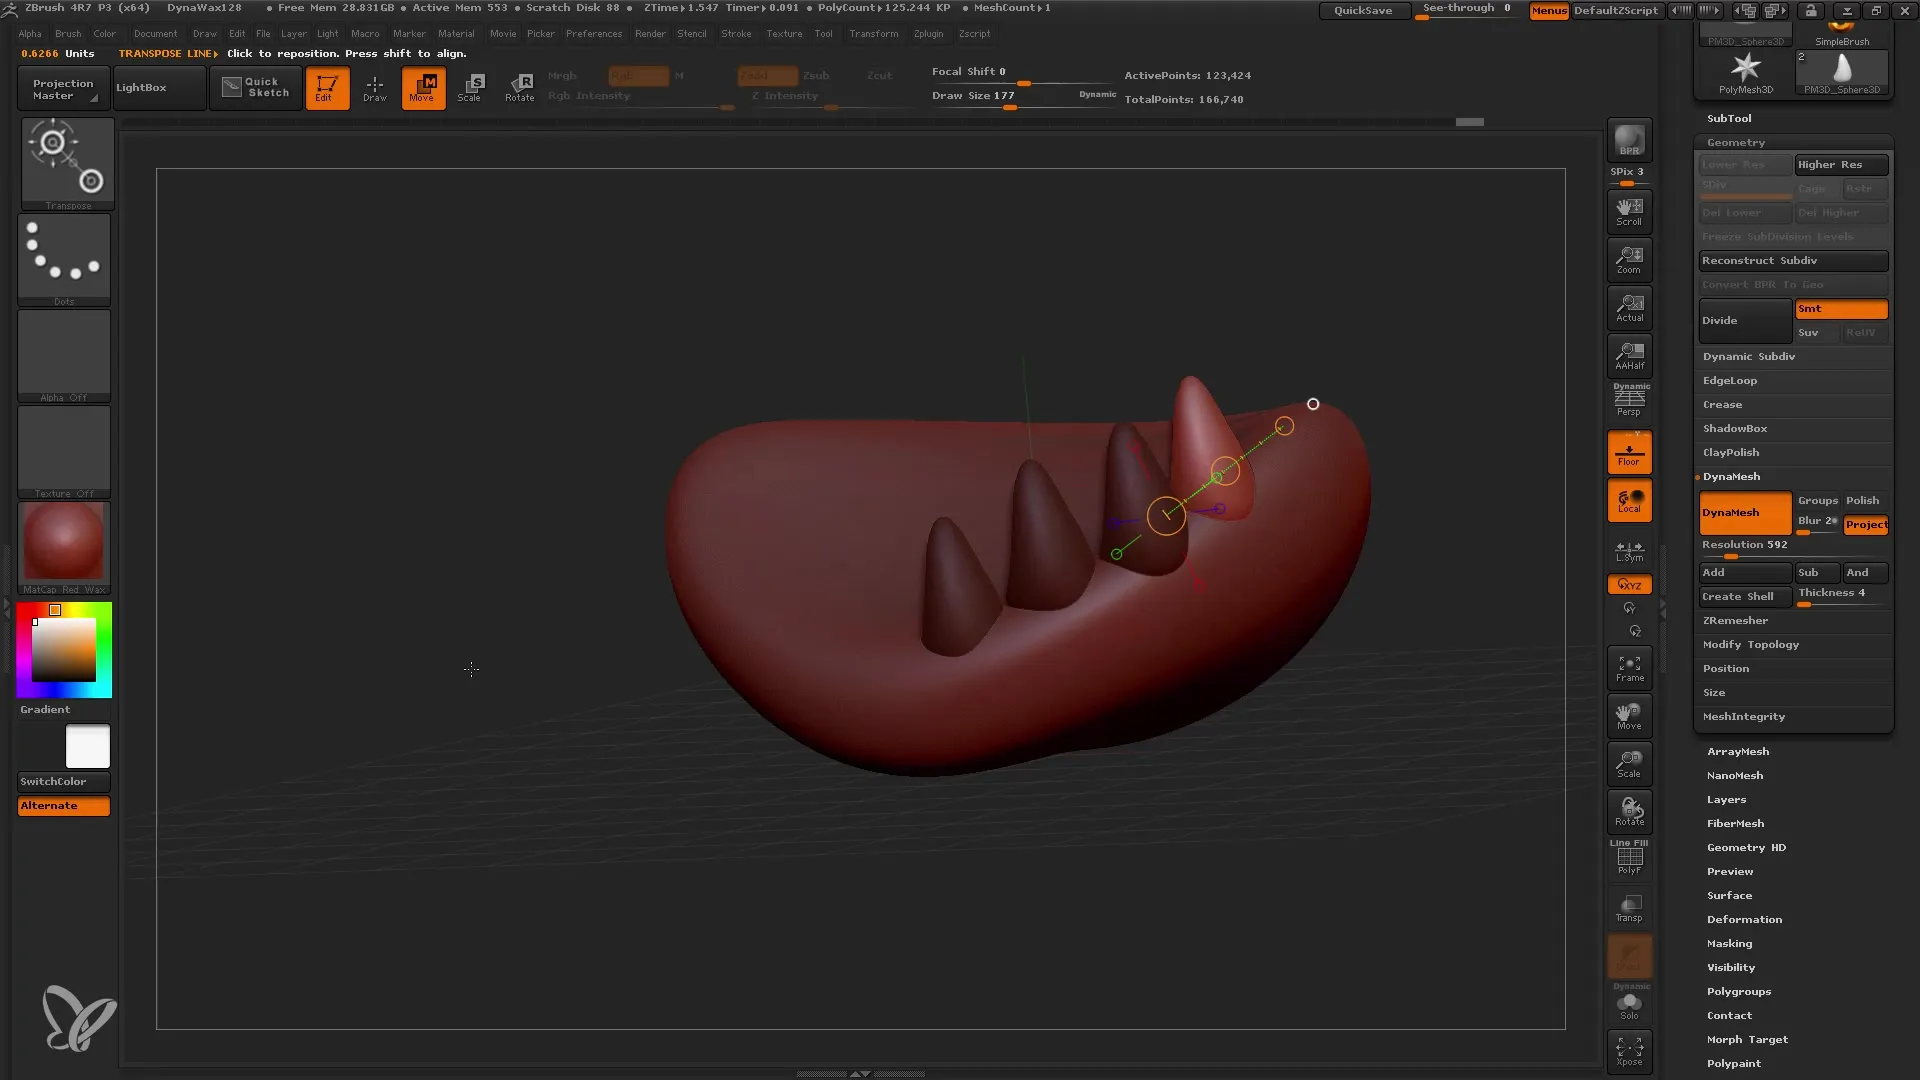Select the Draw mode icon
The width and height of the screenshot is (1920, 1080).
pyautogui.click(x=375, y=88)
